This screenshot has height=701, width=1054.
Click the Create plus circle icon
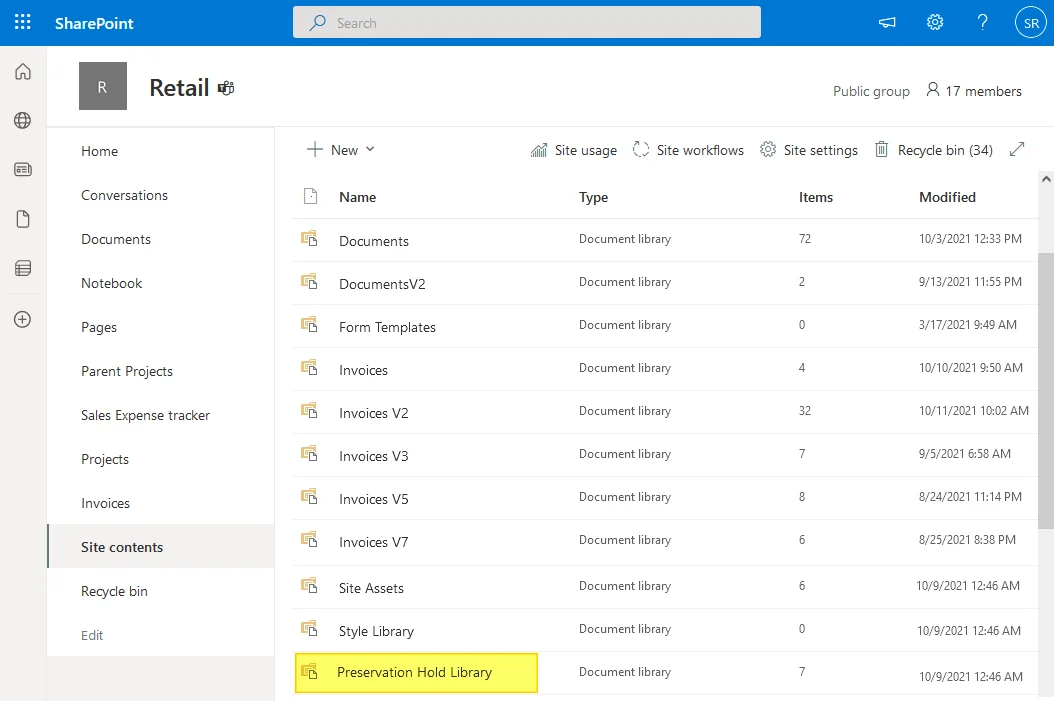[23, 319]
